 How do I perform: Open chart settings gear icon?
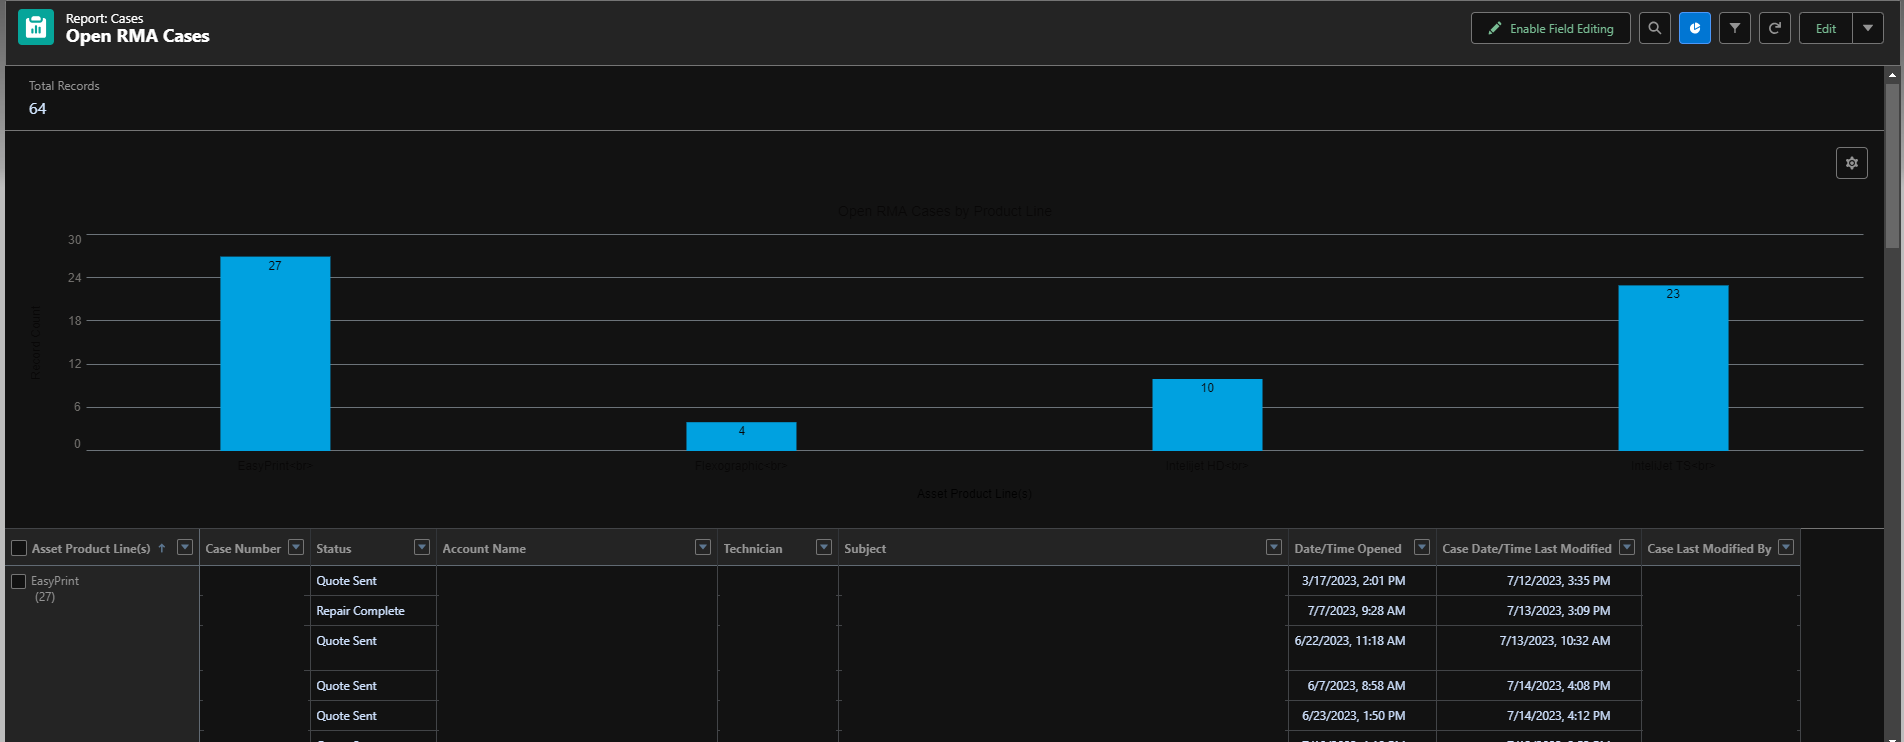coord(1851,163)
